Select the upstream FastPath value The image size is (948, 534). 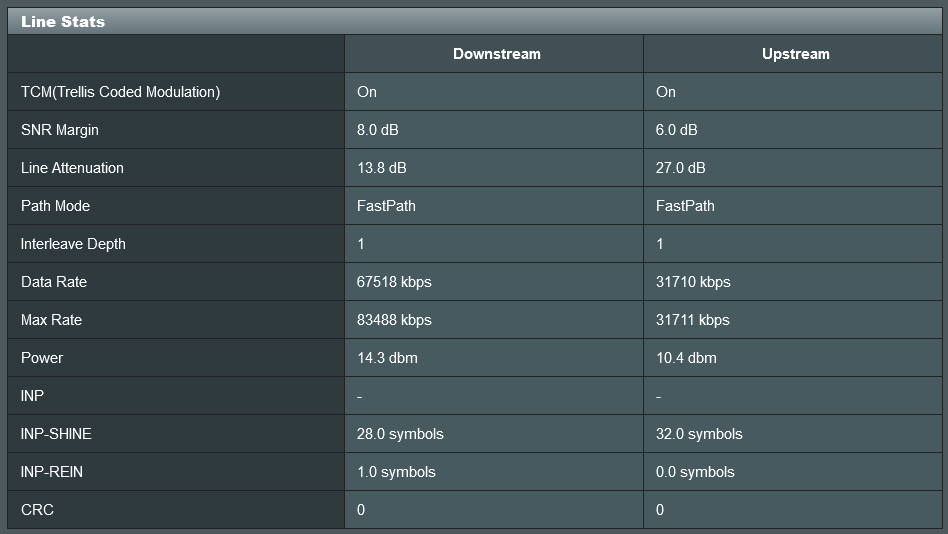(685, 206)
